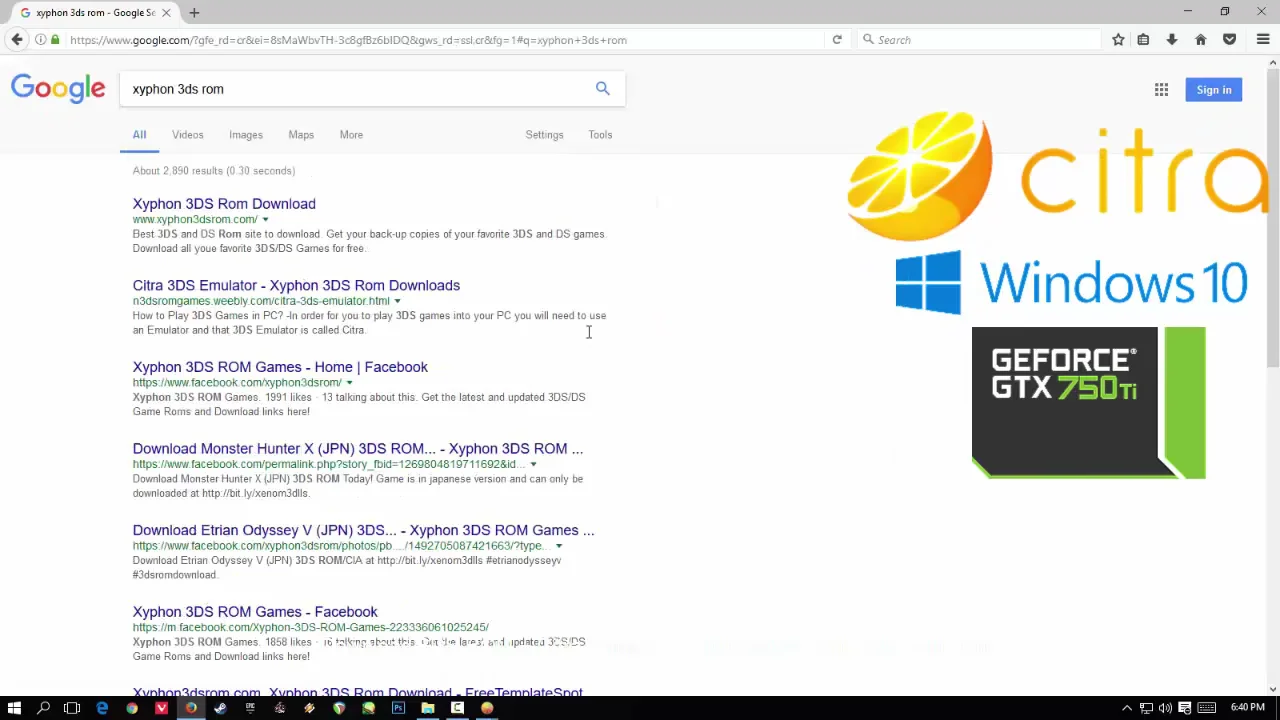1280x720 pixels.
Task: Open a new browser tab with plus
Action: click(194, 13)
